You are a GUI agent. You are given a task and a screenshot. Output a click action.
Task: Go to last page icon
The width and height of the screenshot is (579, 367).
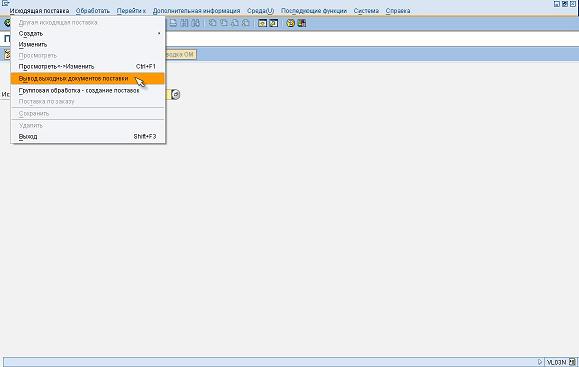[x=246, y=23]
